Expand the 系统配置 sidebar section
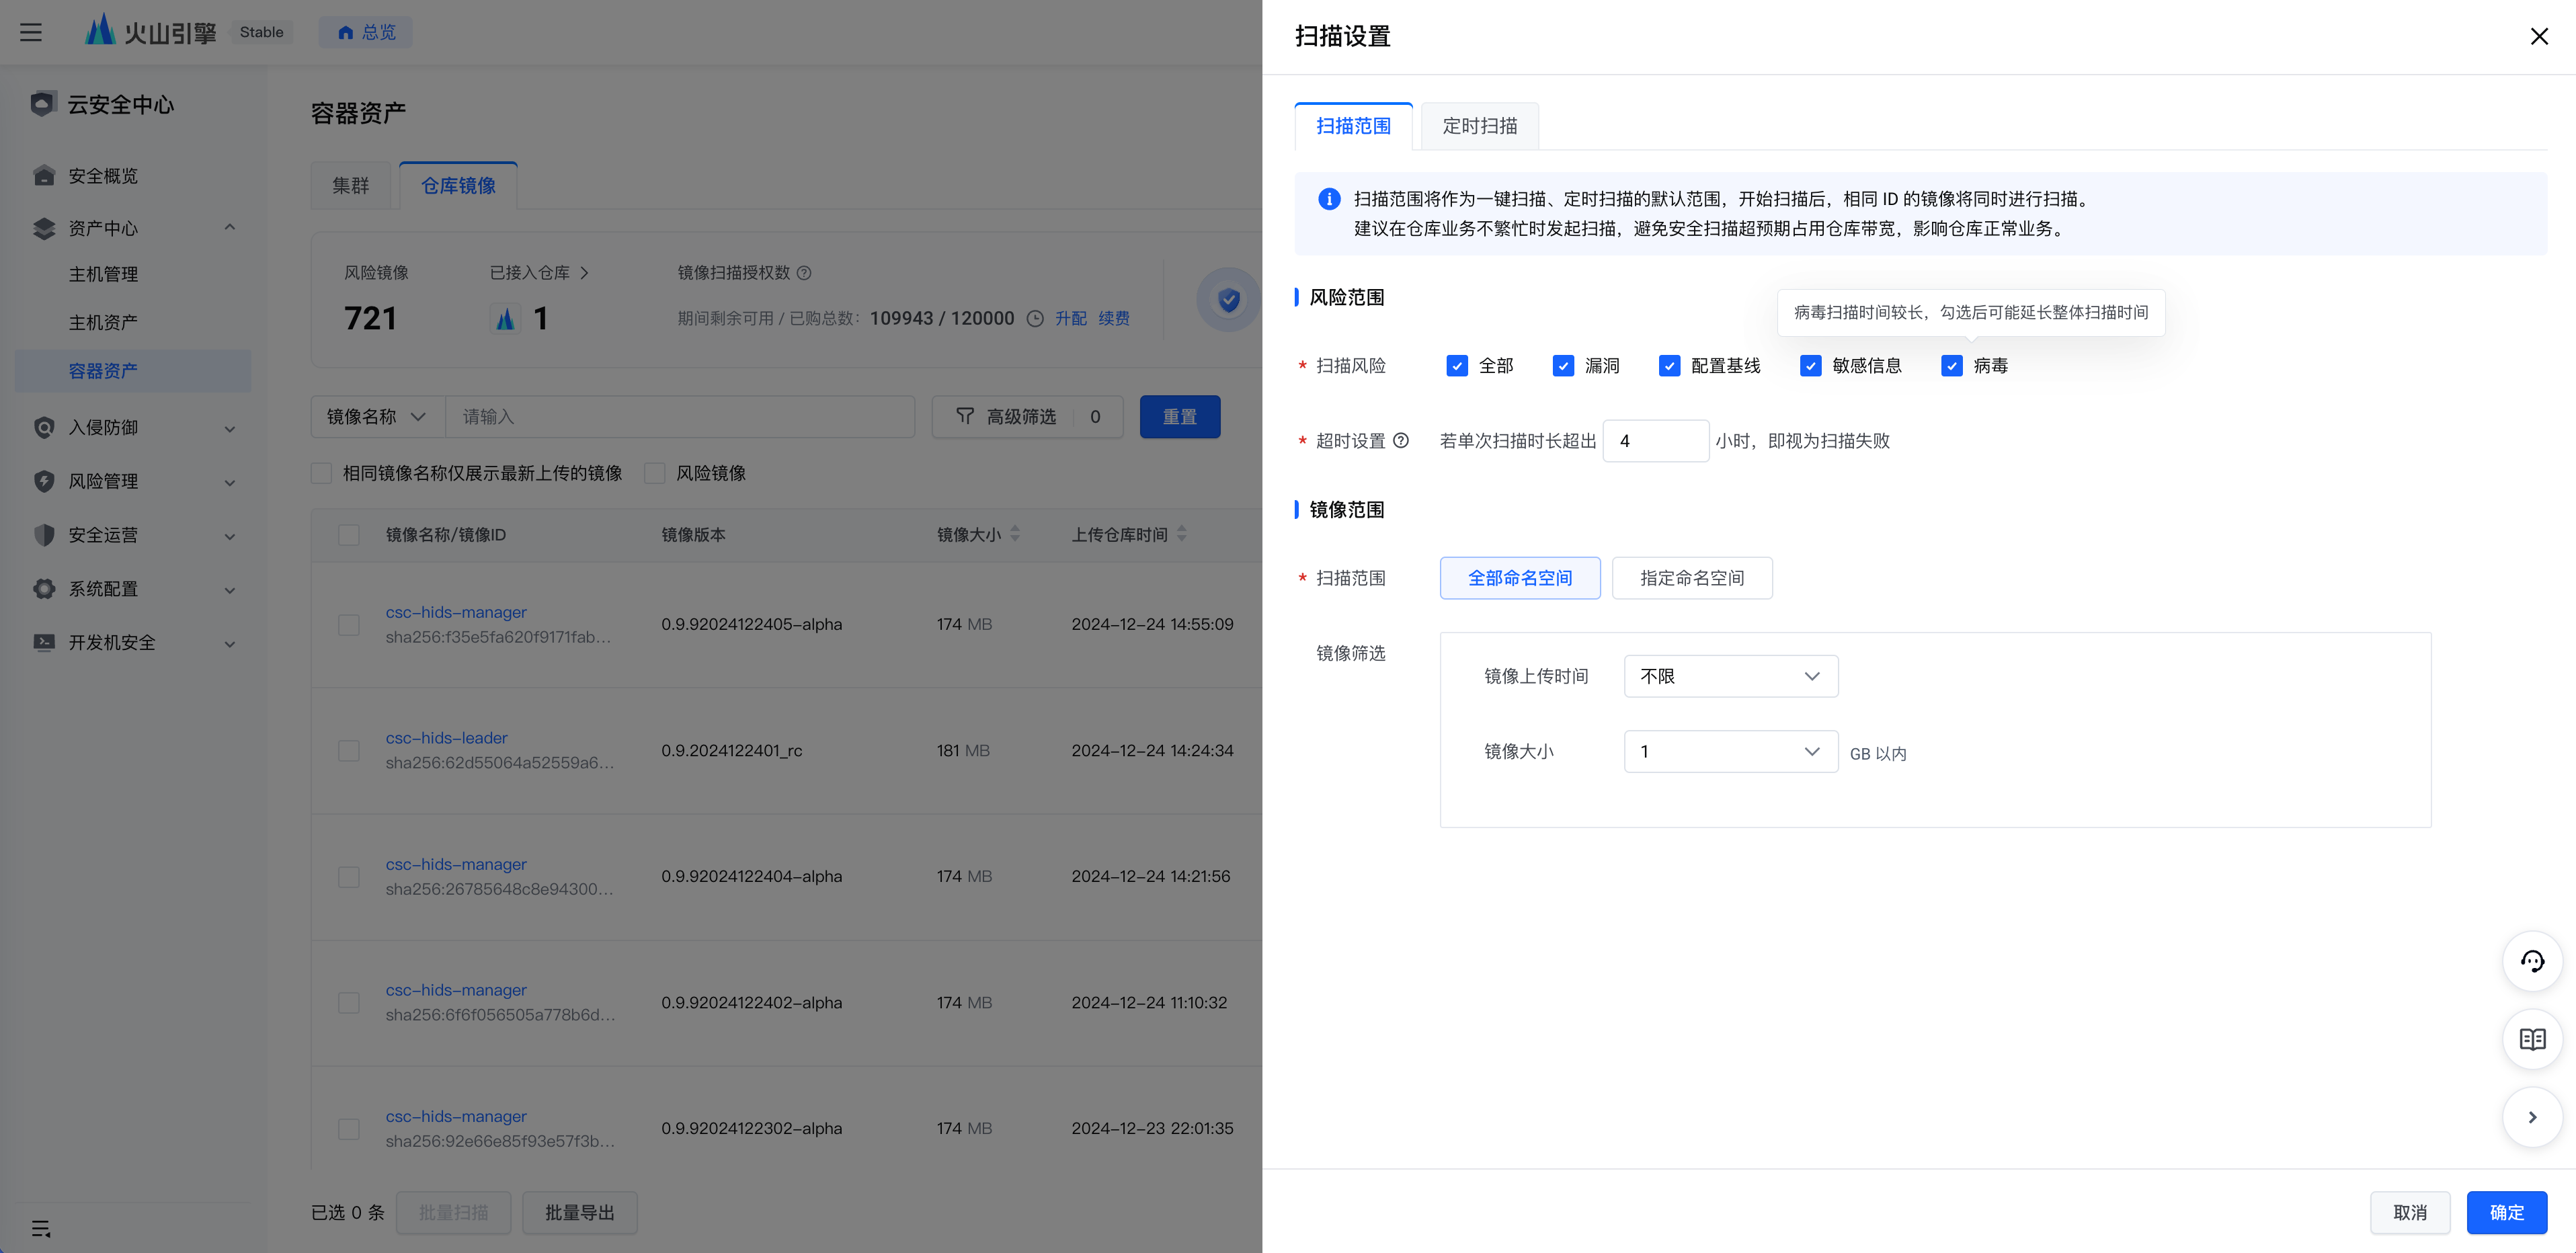The image size is (2576, 1253). [230, 590]
